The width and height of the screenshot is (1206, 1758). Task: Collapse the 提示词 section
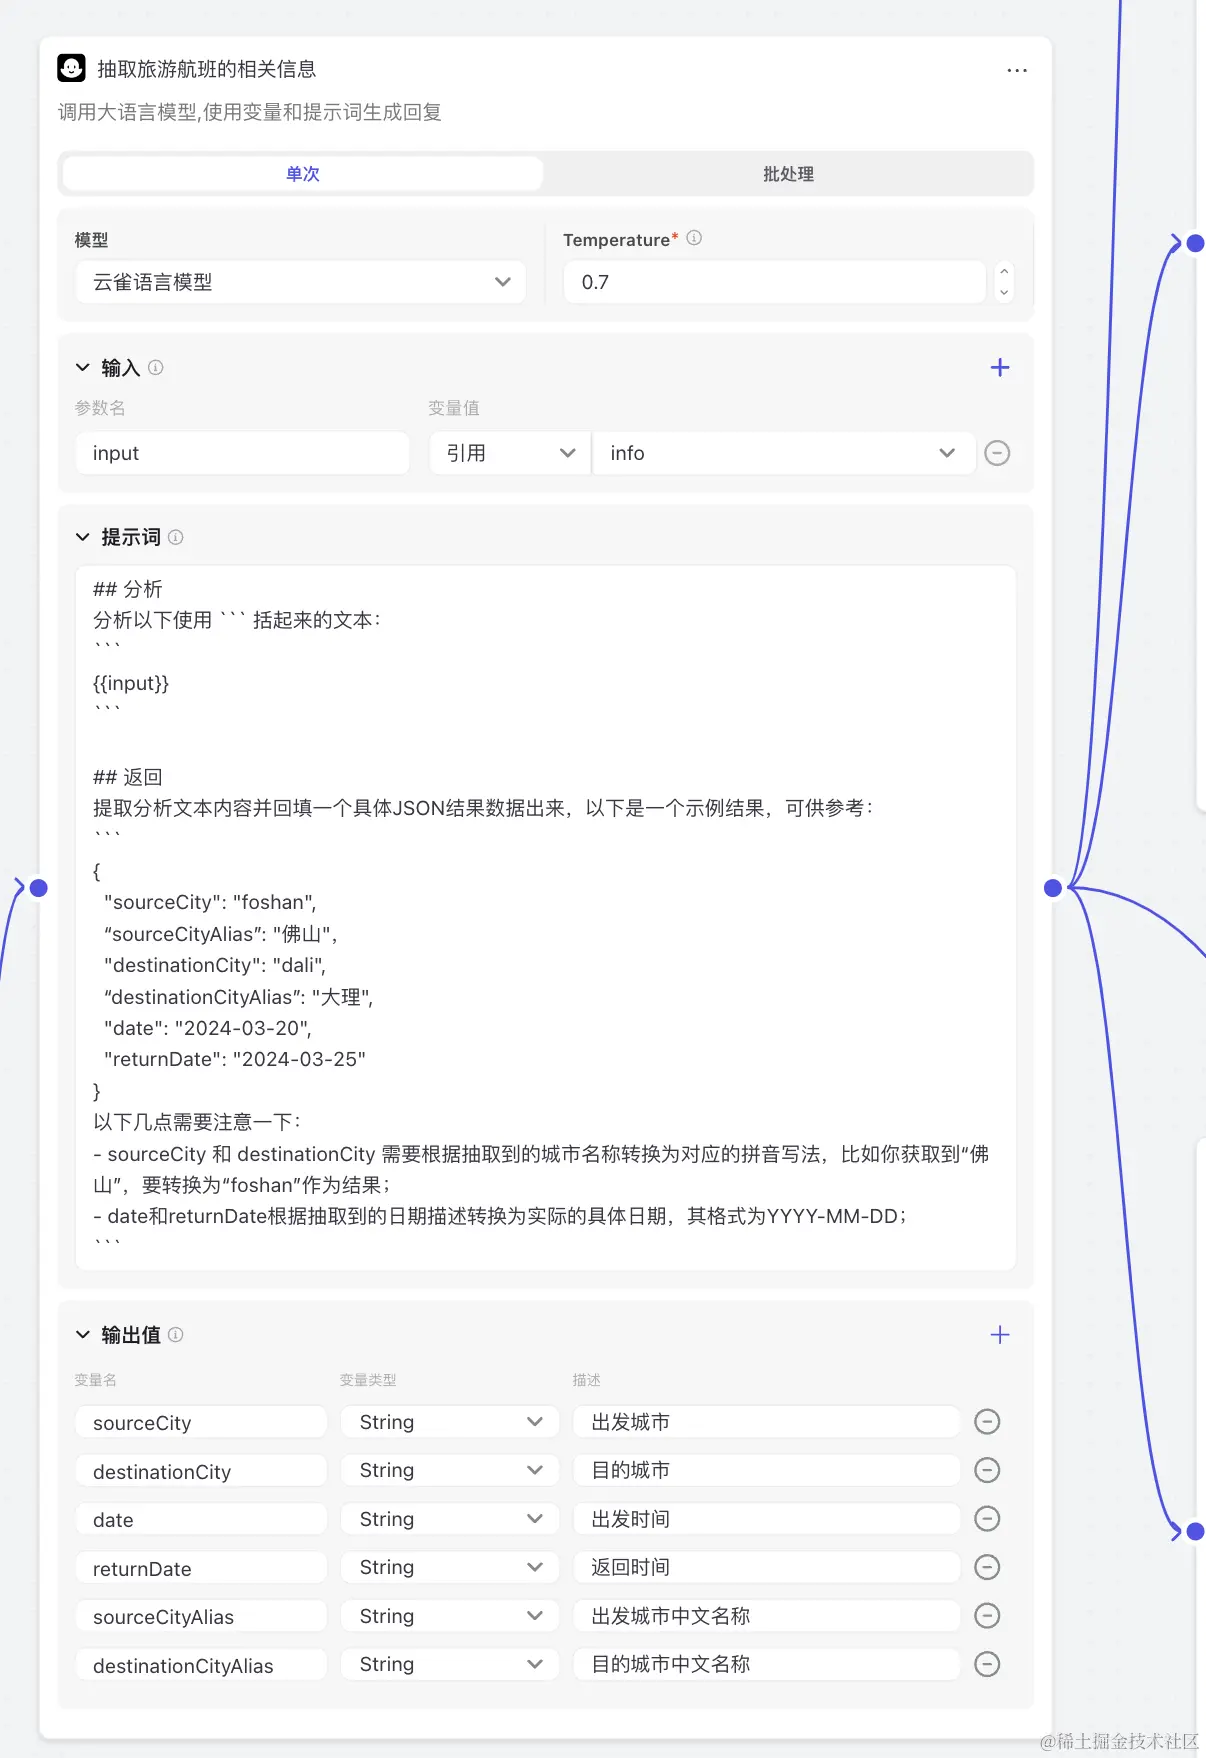click(x=83, y=537)
